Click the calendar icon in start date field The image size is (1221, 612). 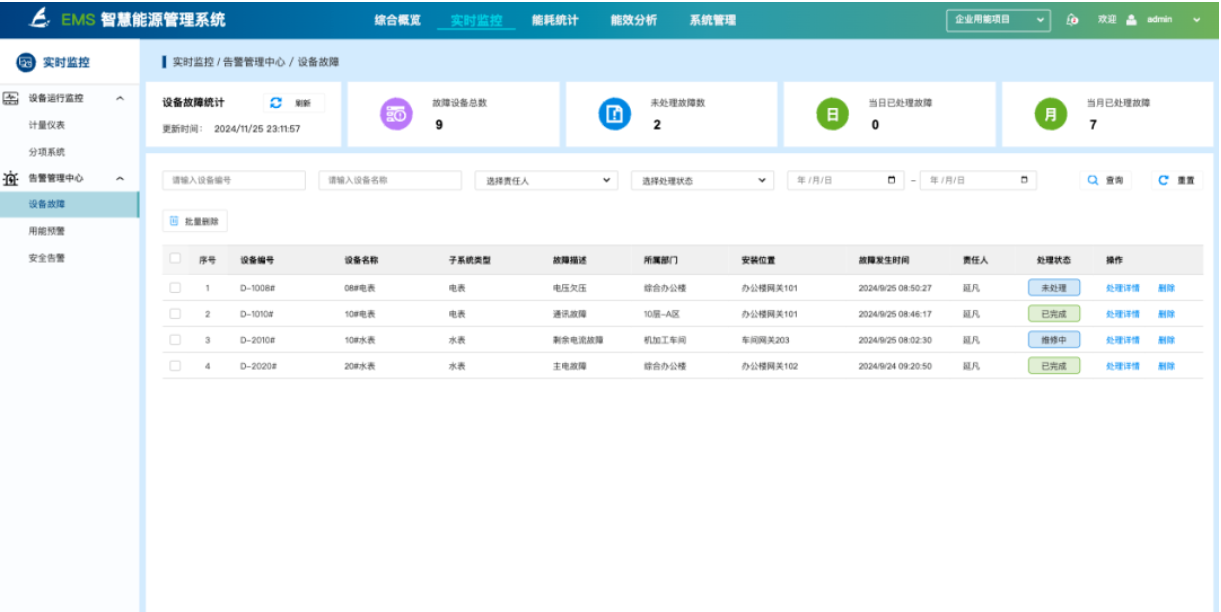point(891,181)
